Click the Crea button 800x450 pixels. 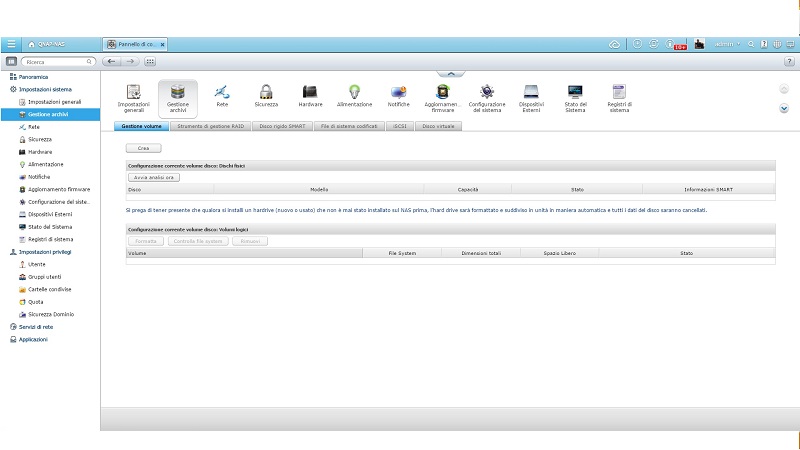click(x=143, y=148)
